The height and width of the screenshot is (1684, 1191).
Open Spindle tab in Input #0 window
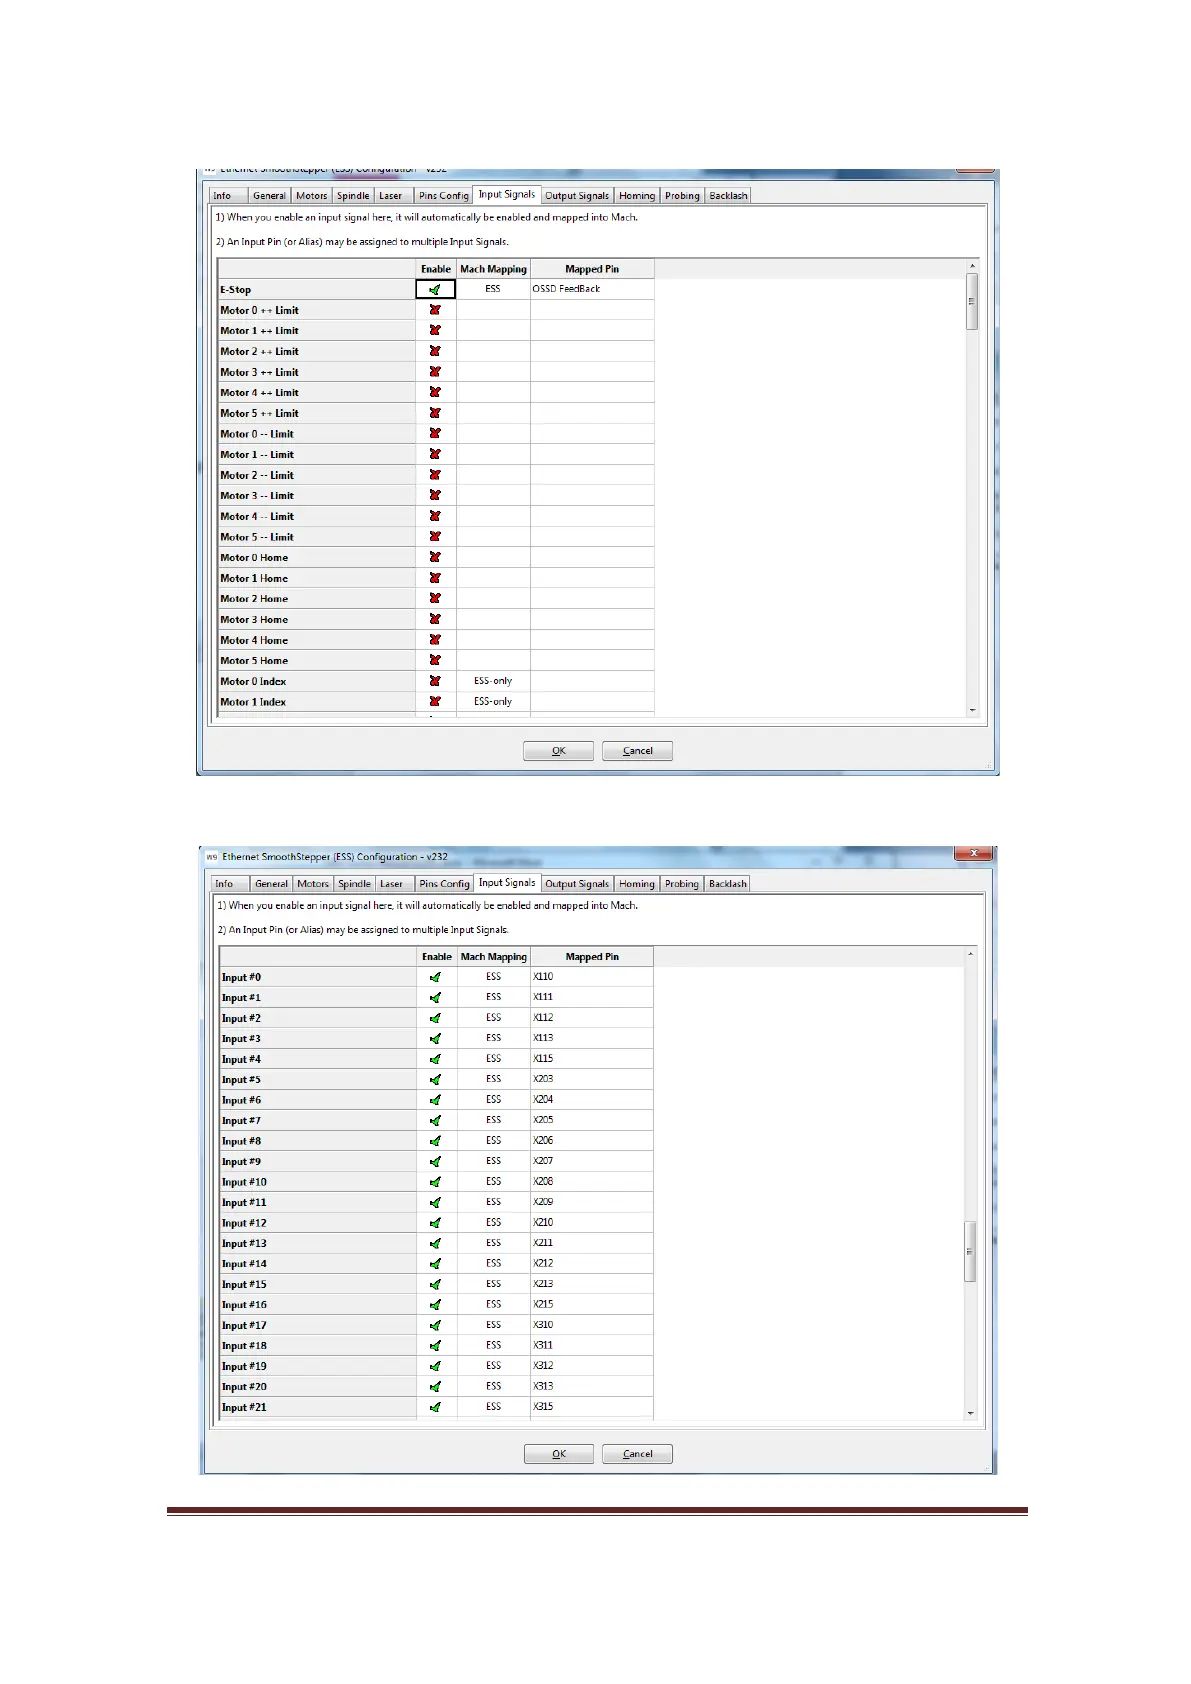pos(354,884)
